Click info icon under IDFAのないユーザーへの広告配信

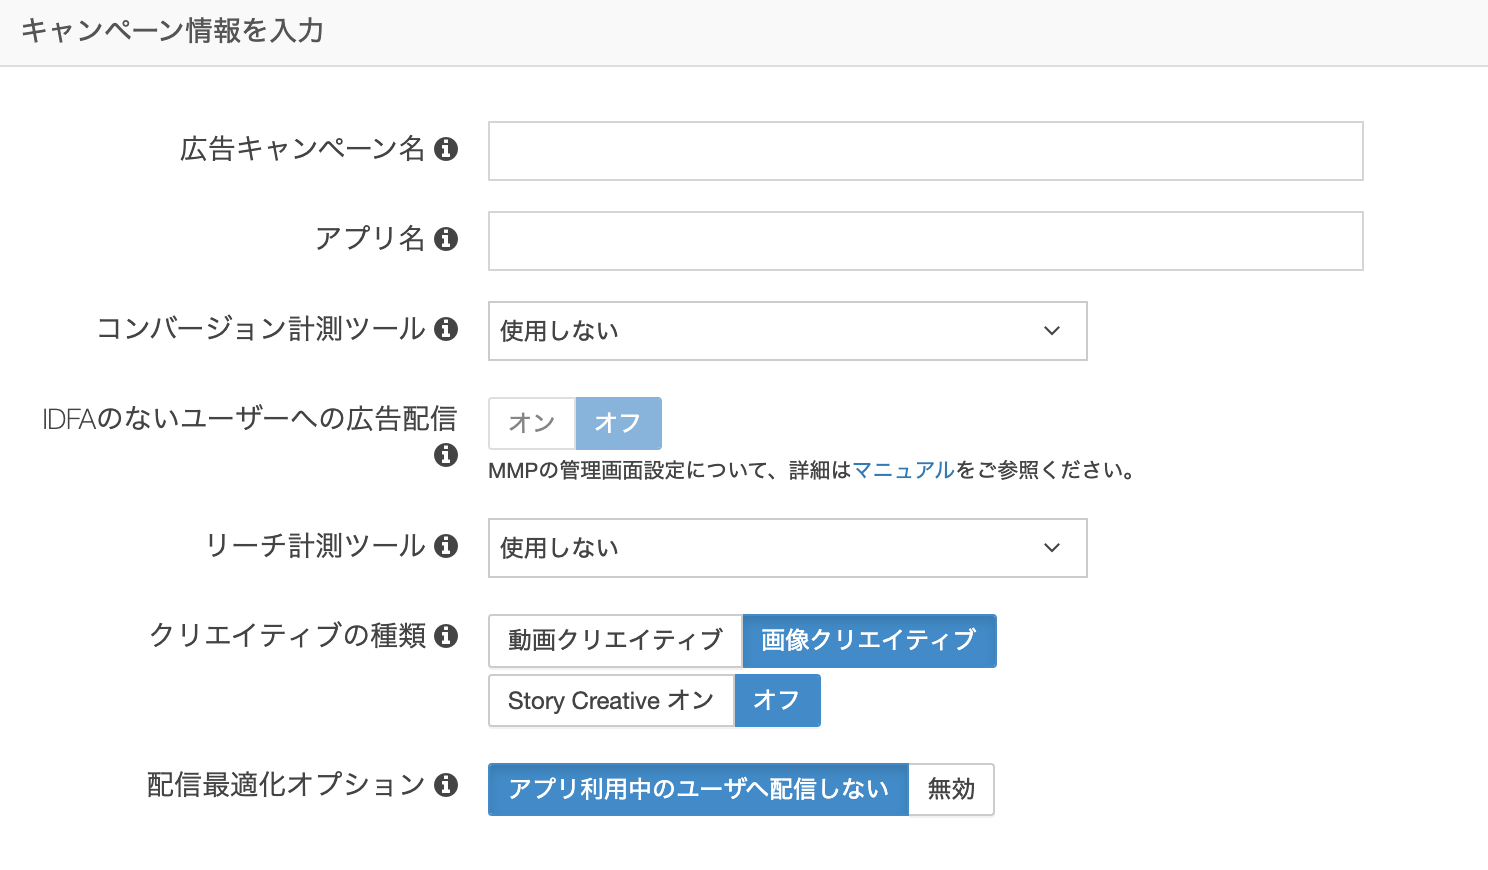(x=446, y=455)
